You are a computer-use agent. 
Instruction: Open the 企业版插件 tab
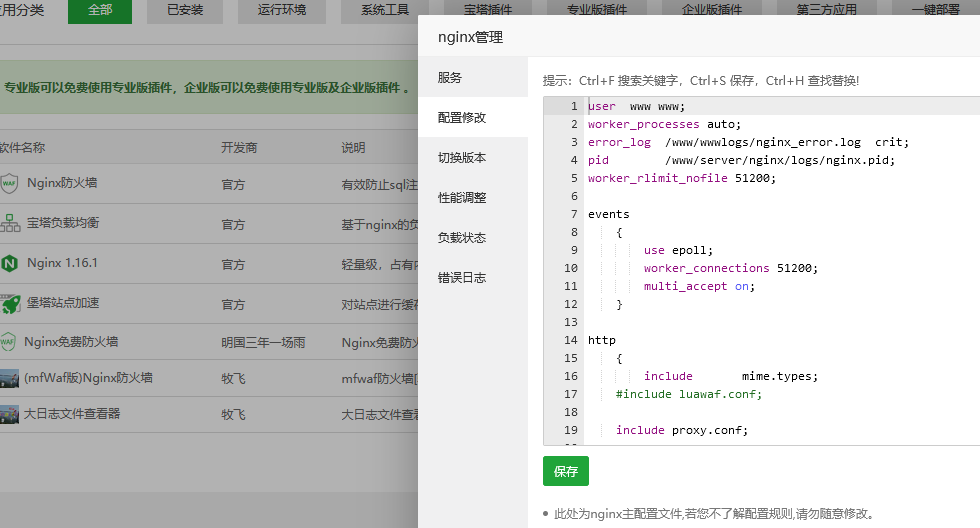click(712, 8)
